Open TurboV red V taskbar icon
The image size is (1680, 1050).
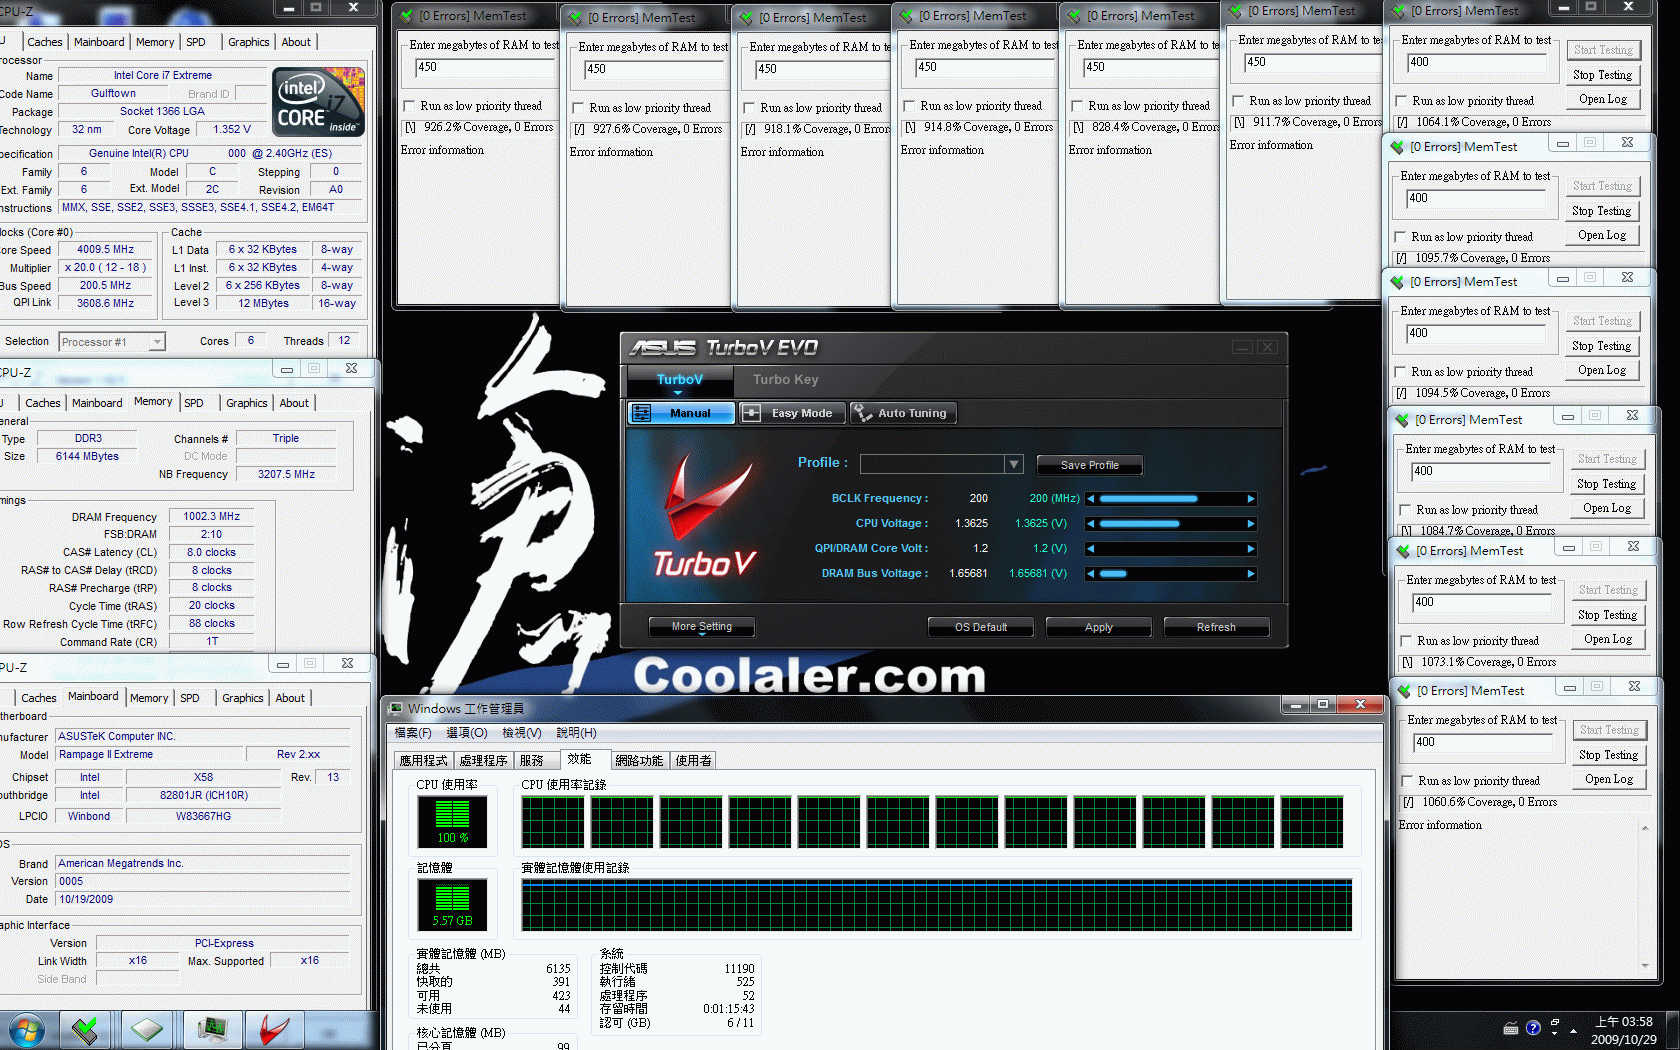point(274,1030)
